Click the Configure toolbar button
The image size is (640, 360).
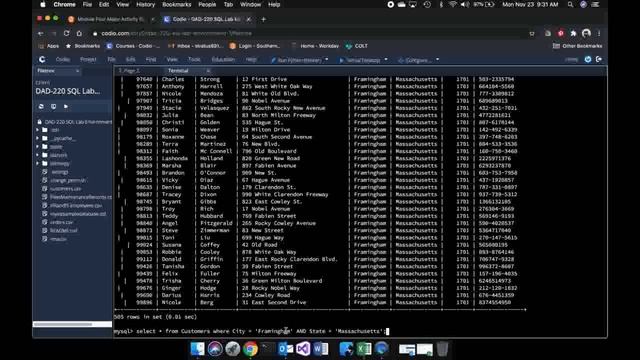coord(415,60)
